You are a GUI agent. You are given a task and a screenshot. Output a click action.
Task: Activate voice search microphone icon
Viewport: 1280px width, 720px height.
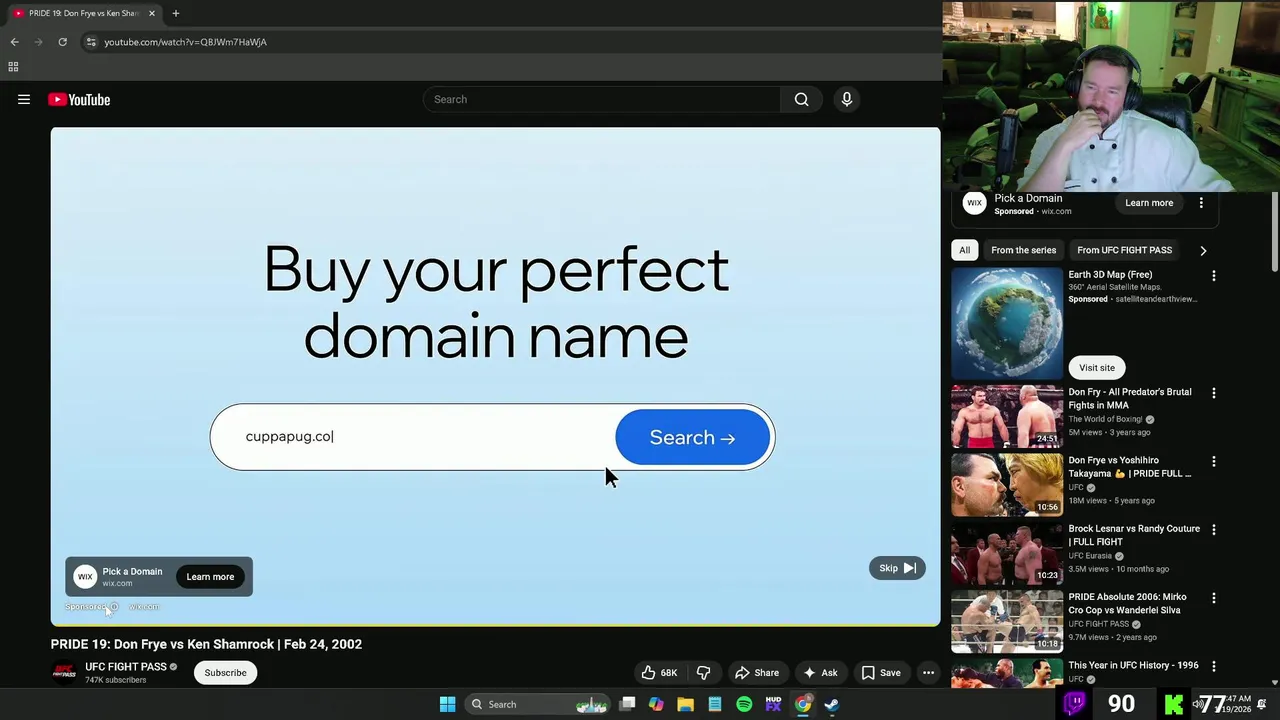point(846,99)
